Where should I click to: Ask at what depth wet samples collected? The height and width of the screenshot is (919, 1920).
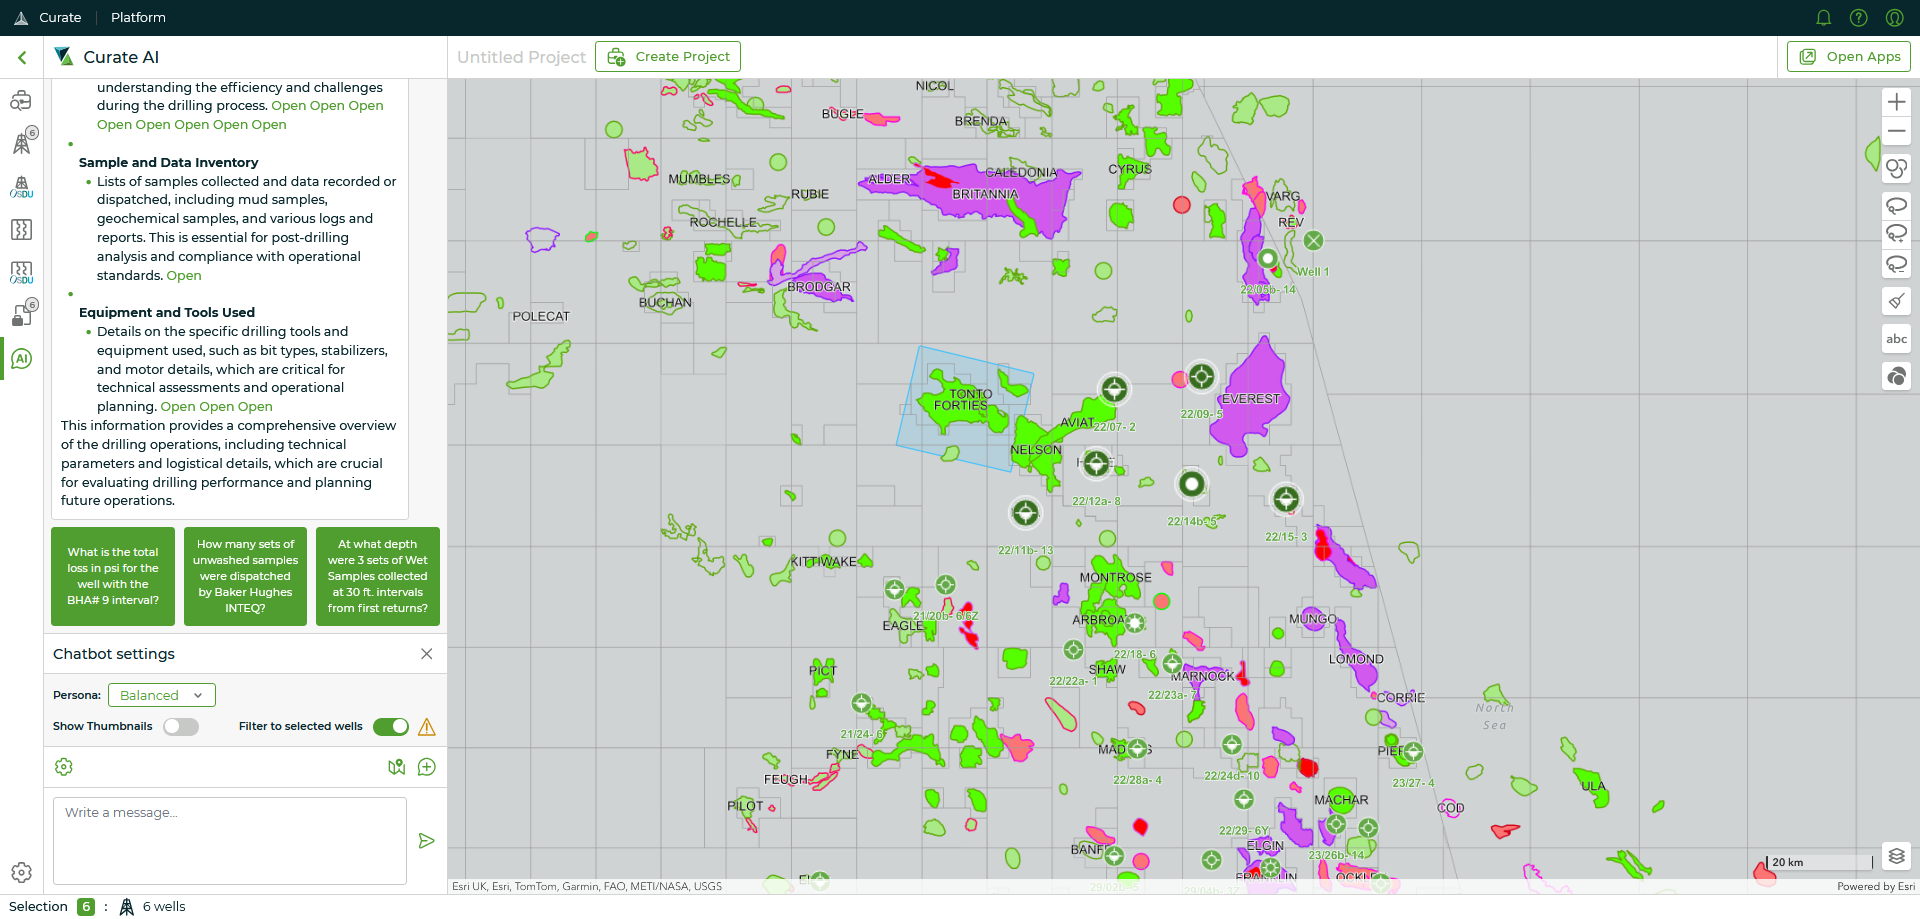(x=378, y=576)
